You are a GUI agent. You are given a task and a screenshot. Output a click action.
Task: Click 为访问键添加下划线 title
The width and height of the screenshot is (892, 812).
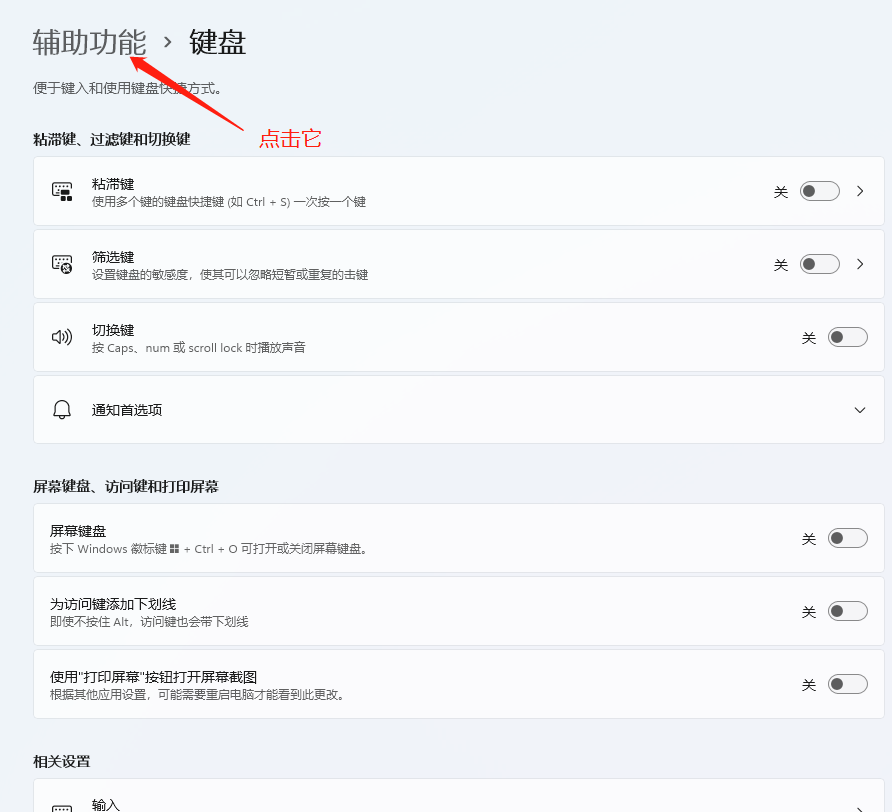(x=113, y=604)
